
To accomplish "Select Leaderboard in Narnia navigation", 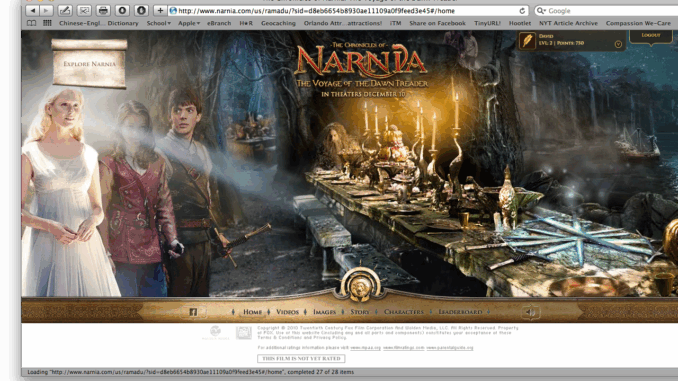I will tap(460, 312).
